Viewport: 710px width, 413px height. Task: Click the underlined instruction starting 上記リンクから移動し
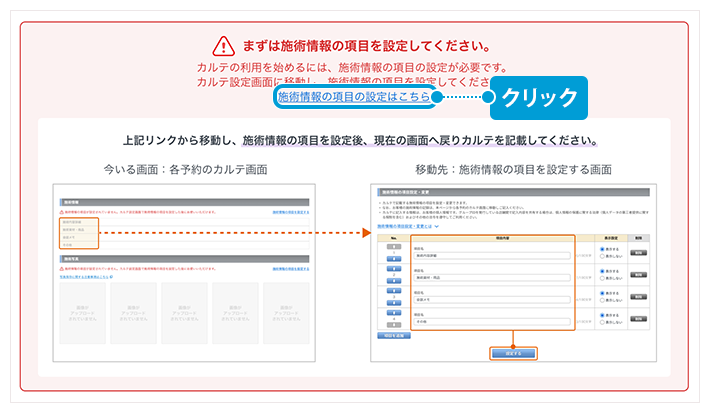[x=360, y=140]
